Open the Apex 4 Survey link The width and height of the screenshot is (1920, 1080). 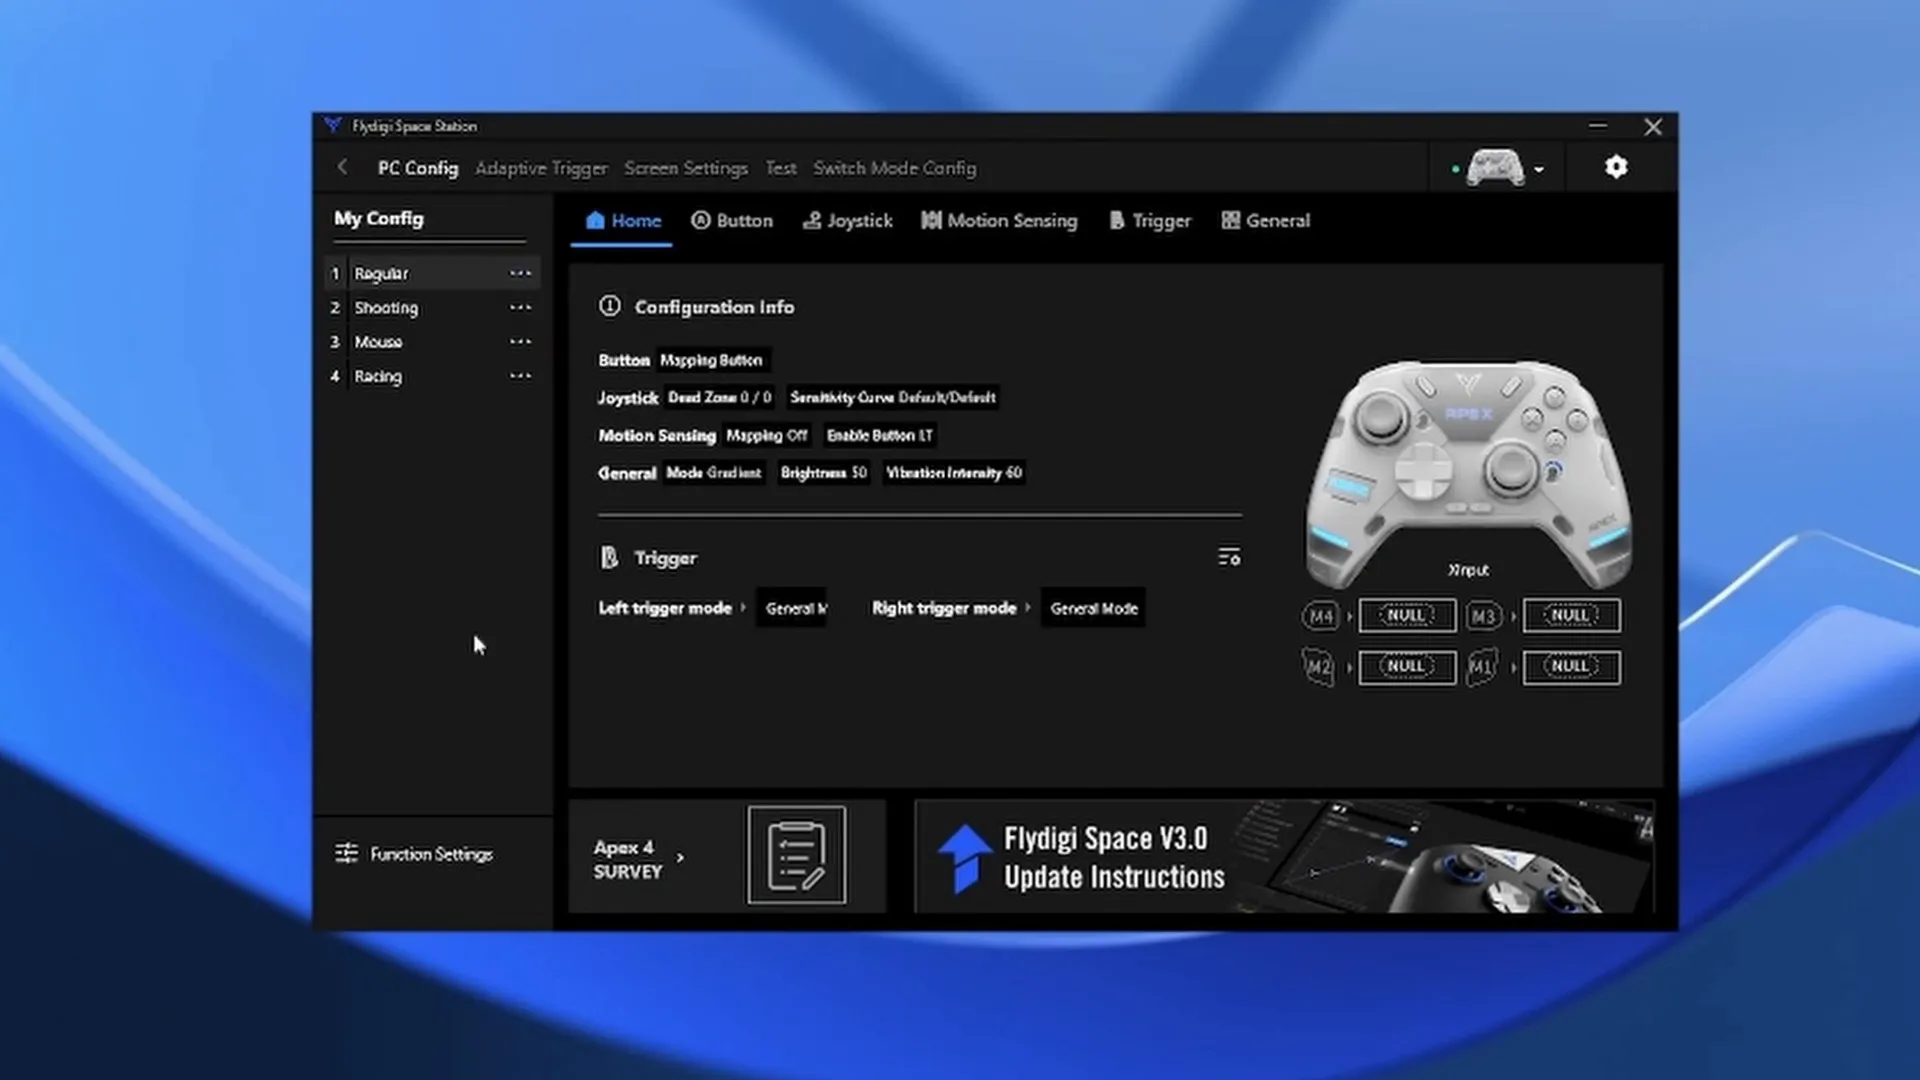pyautogui.click(x=727, y=856)
